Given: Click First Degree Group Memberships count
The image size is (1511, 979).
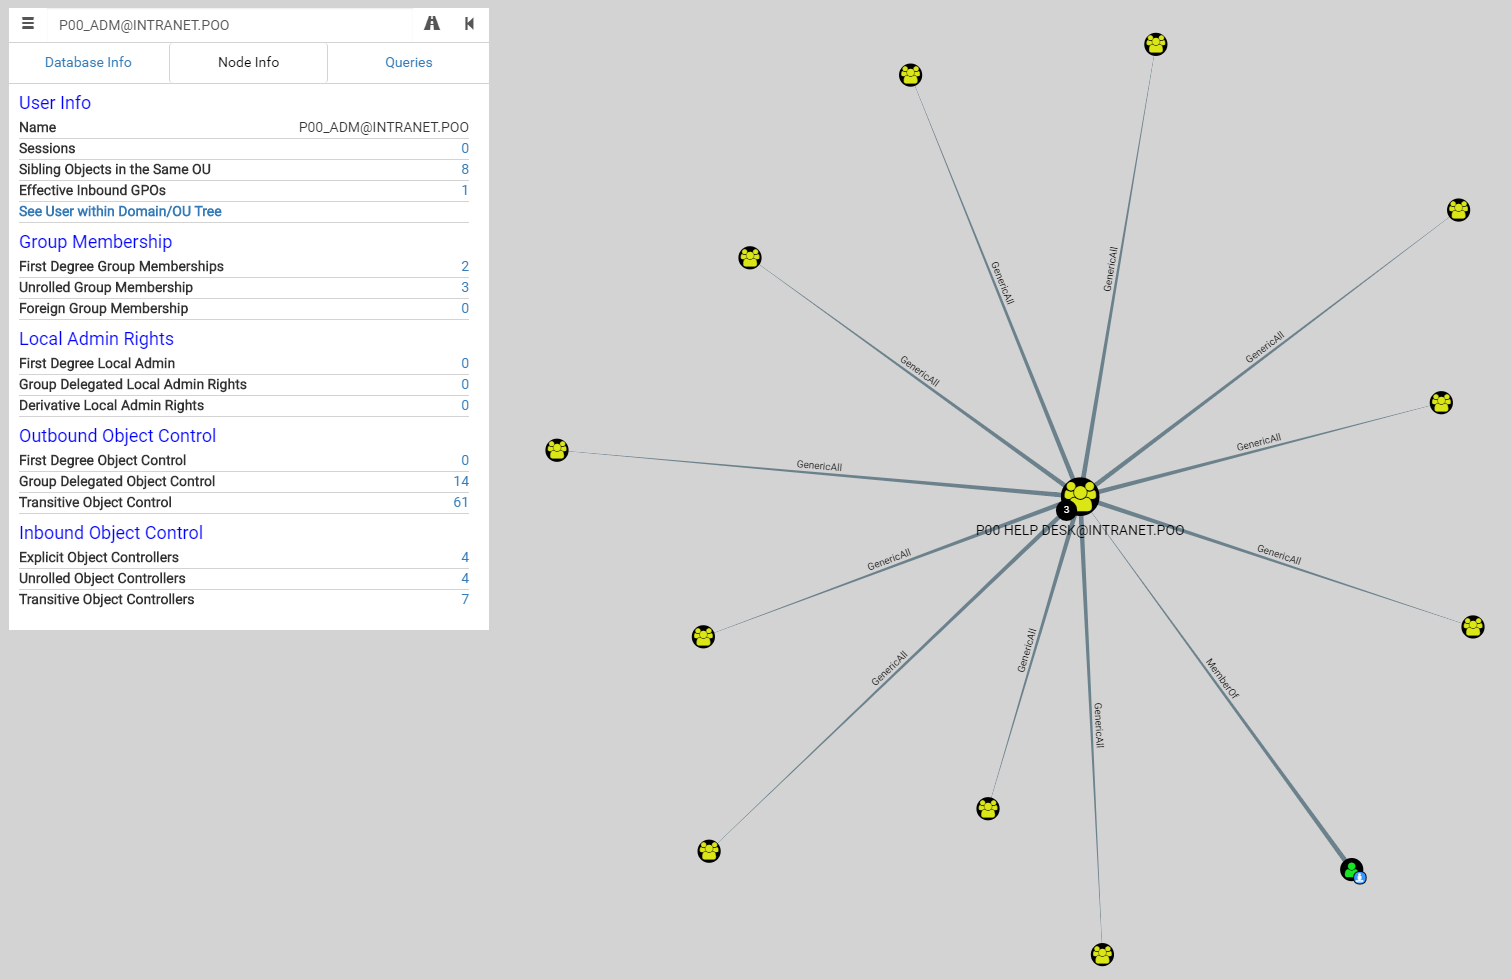Looking at the screenshot, I should click(x=464, y=266).
